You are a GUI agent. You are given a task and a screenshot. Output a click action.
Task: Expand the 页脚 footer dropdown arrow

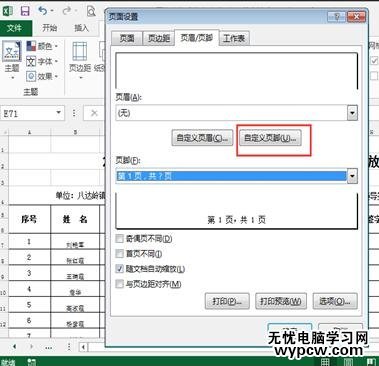tap(352, 176)
